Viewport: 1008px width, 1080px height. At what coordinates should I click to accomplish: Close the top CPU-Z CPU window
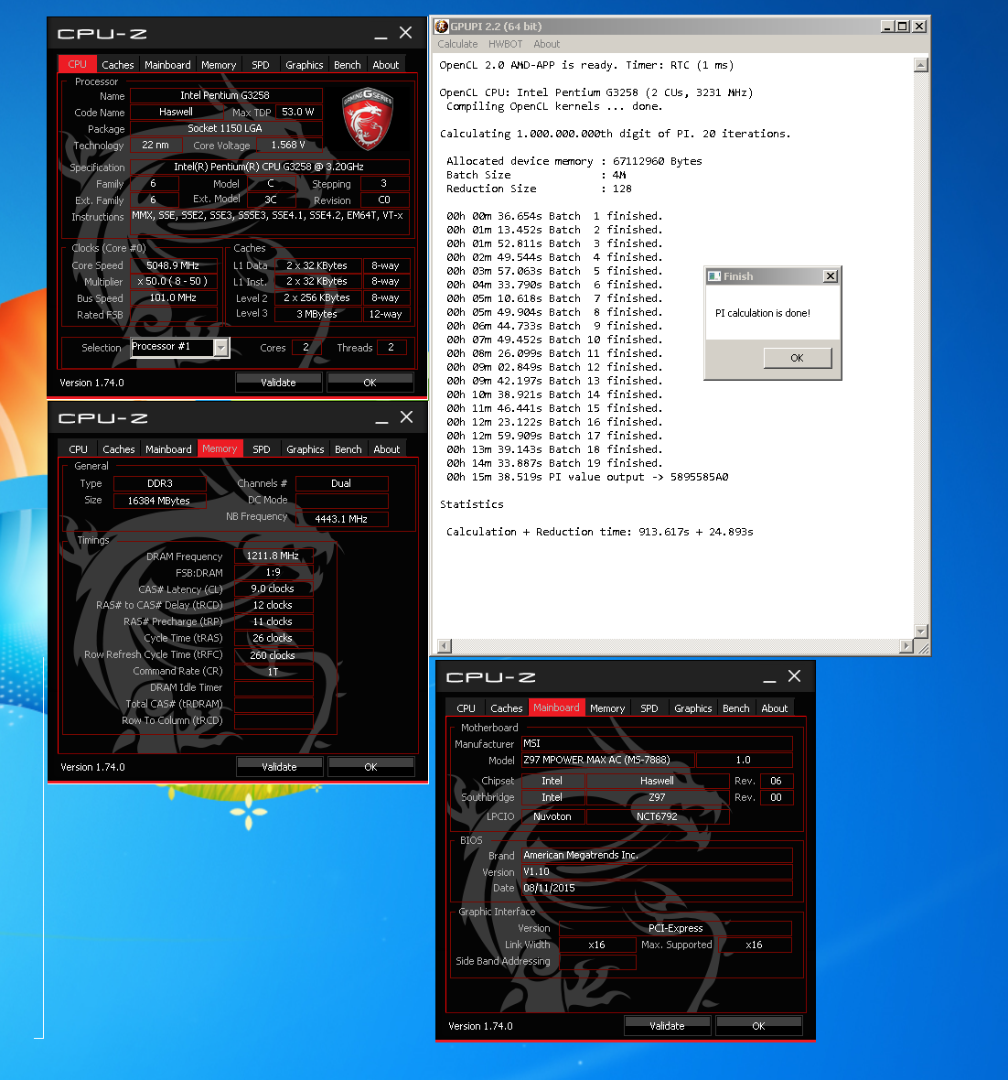click(x=406, y=32)
